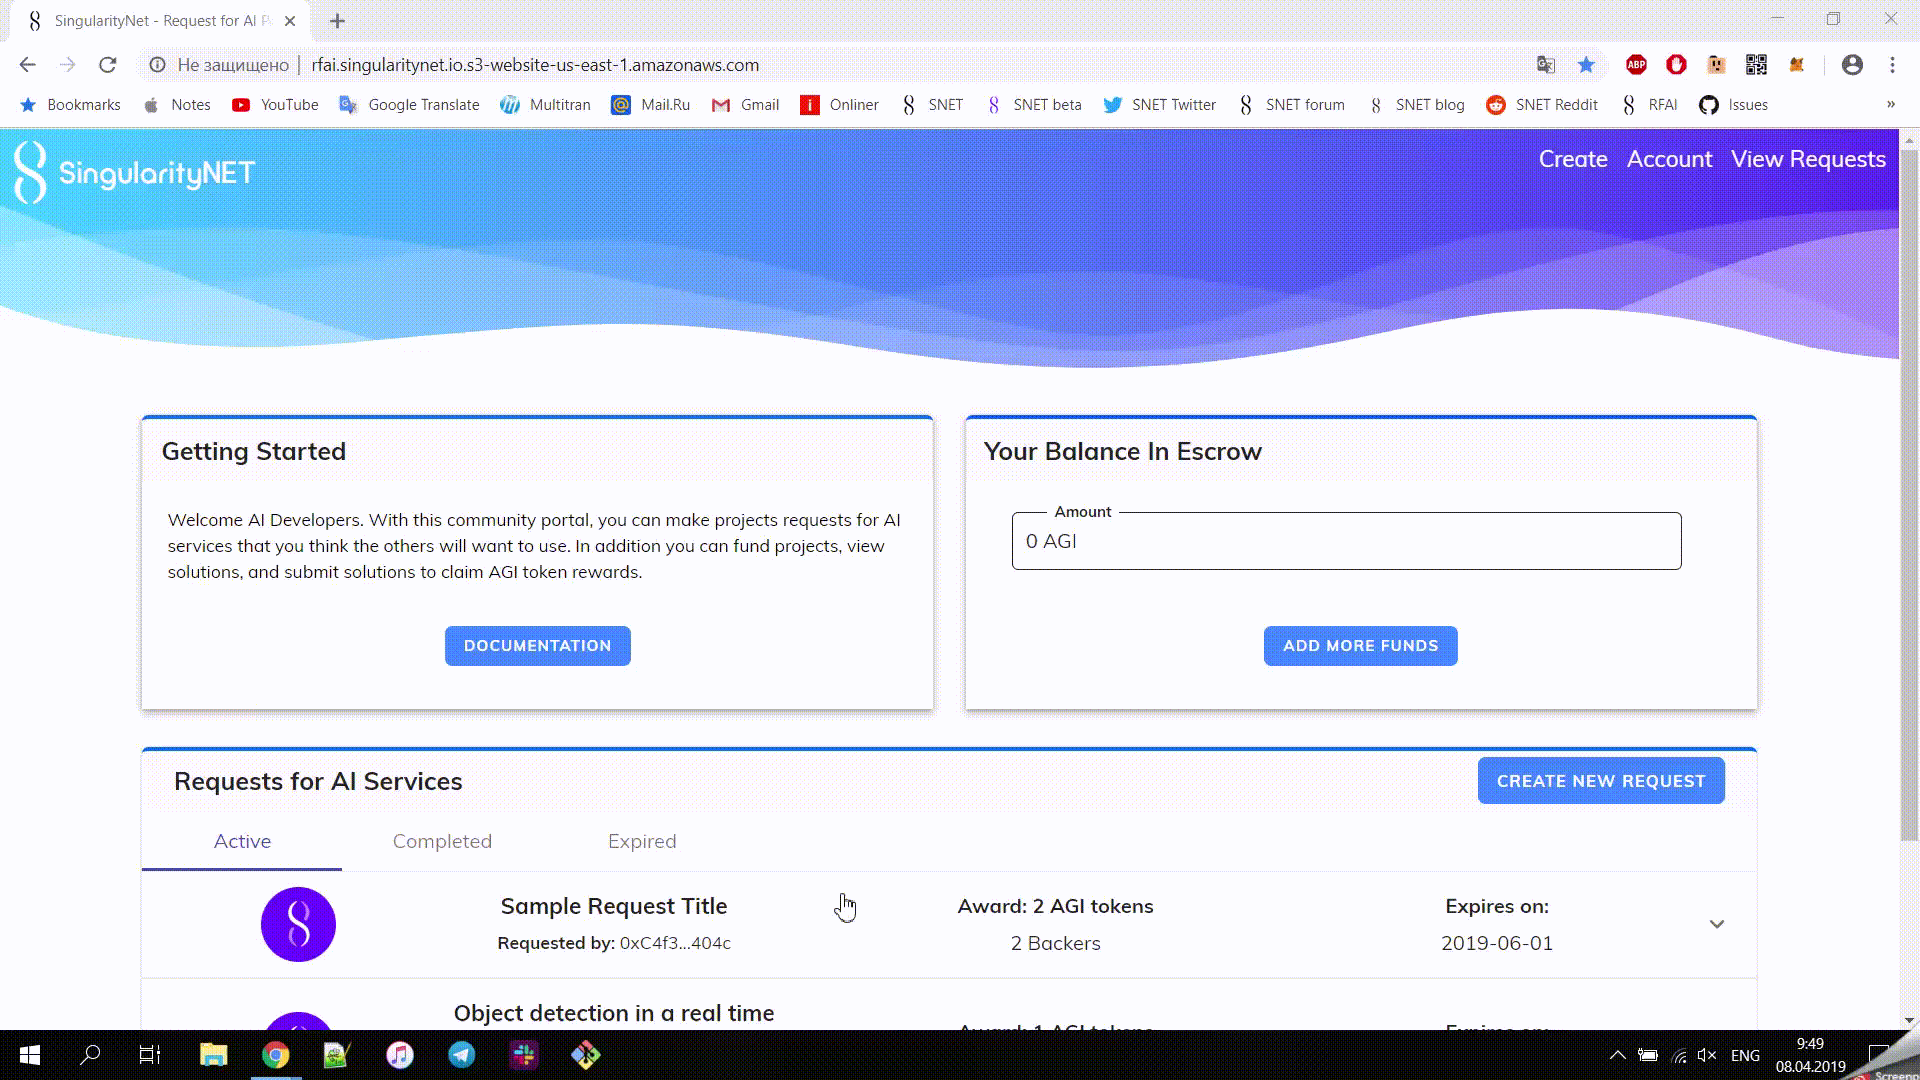Open Chrome profile account icon
Image resolution: width=1920 pixels, height=1080 pixels.
(x=1852, y=65)
